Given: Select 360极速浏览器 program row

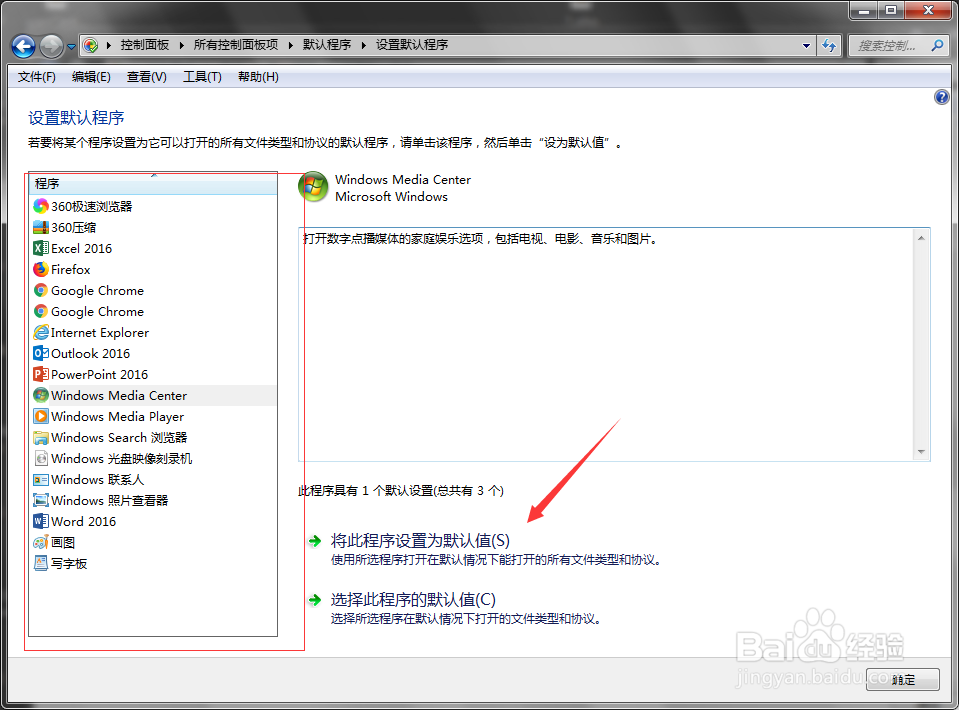Looking at the screenshot, I should tap(153, 206).
